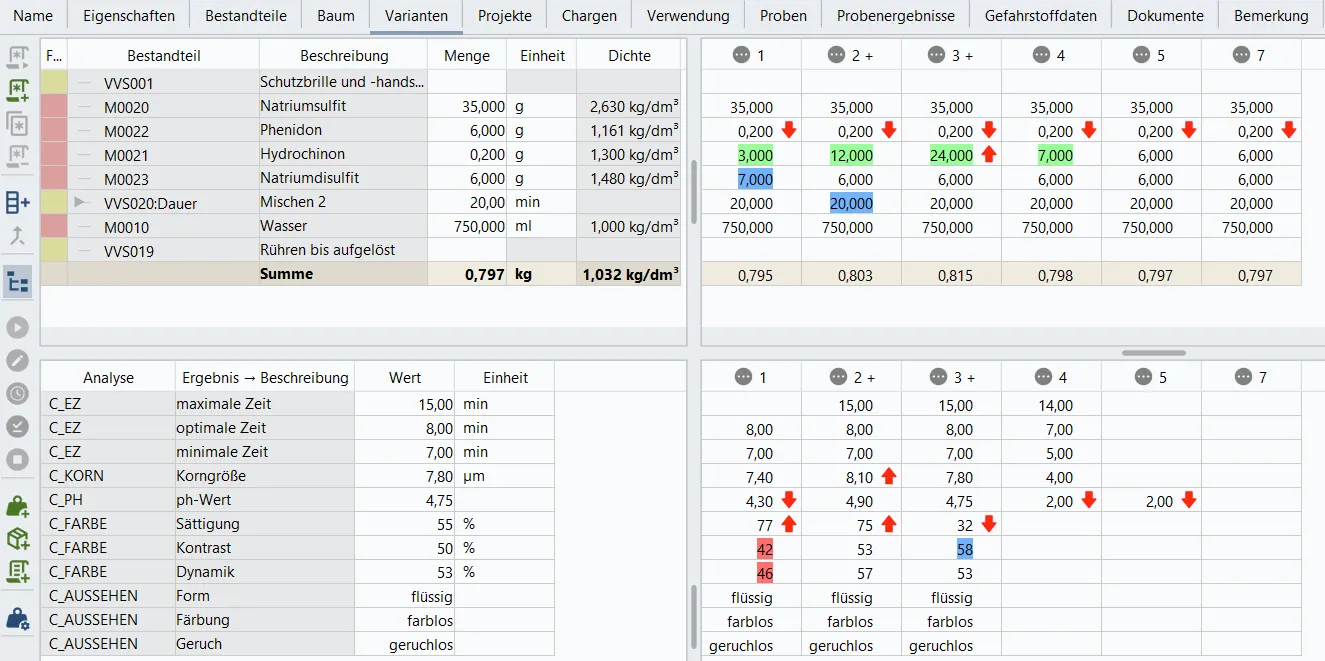Click the Analyse column header
1325x661 pixels.
click(108, 377)
